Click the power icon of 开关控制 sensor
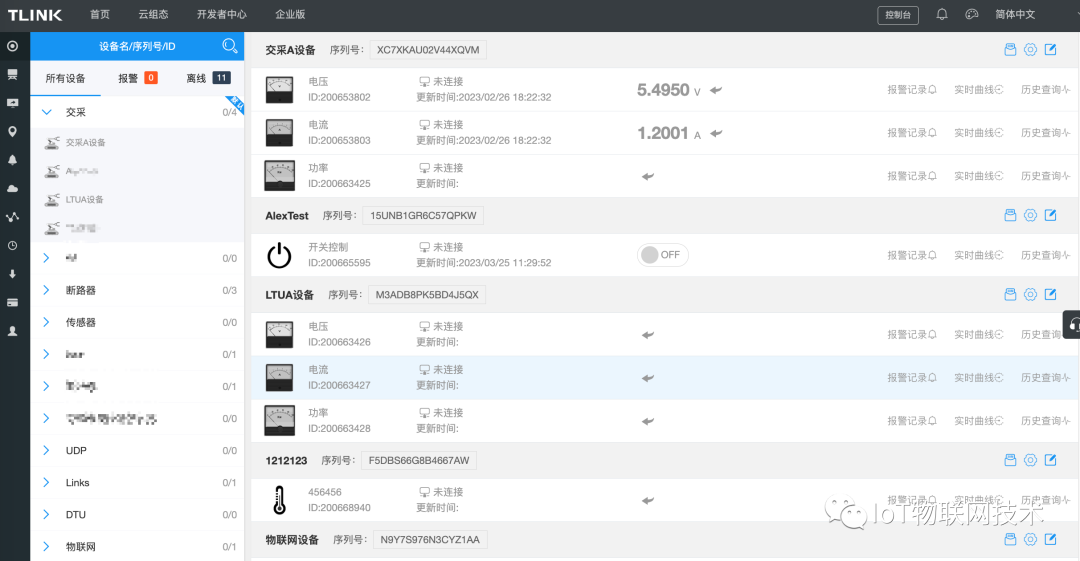This screenshot has width=1080, height=561. click(x=279, y=255)
